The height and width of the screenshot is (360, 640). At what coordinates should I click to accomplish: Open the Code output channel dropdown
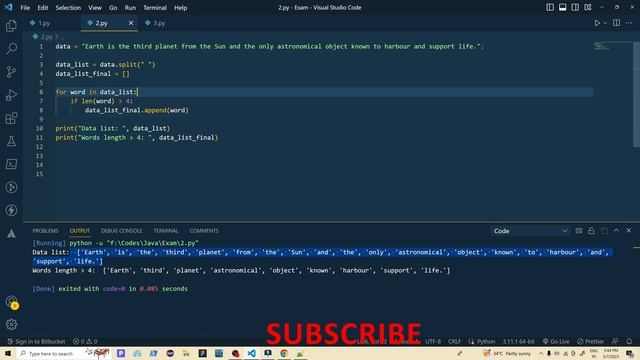click(530, 231)
